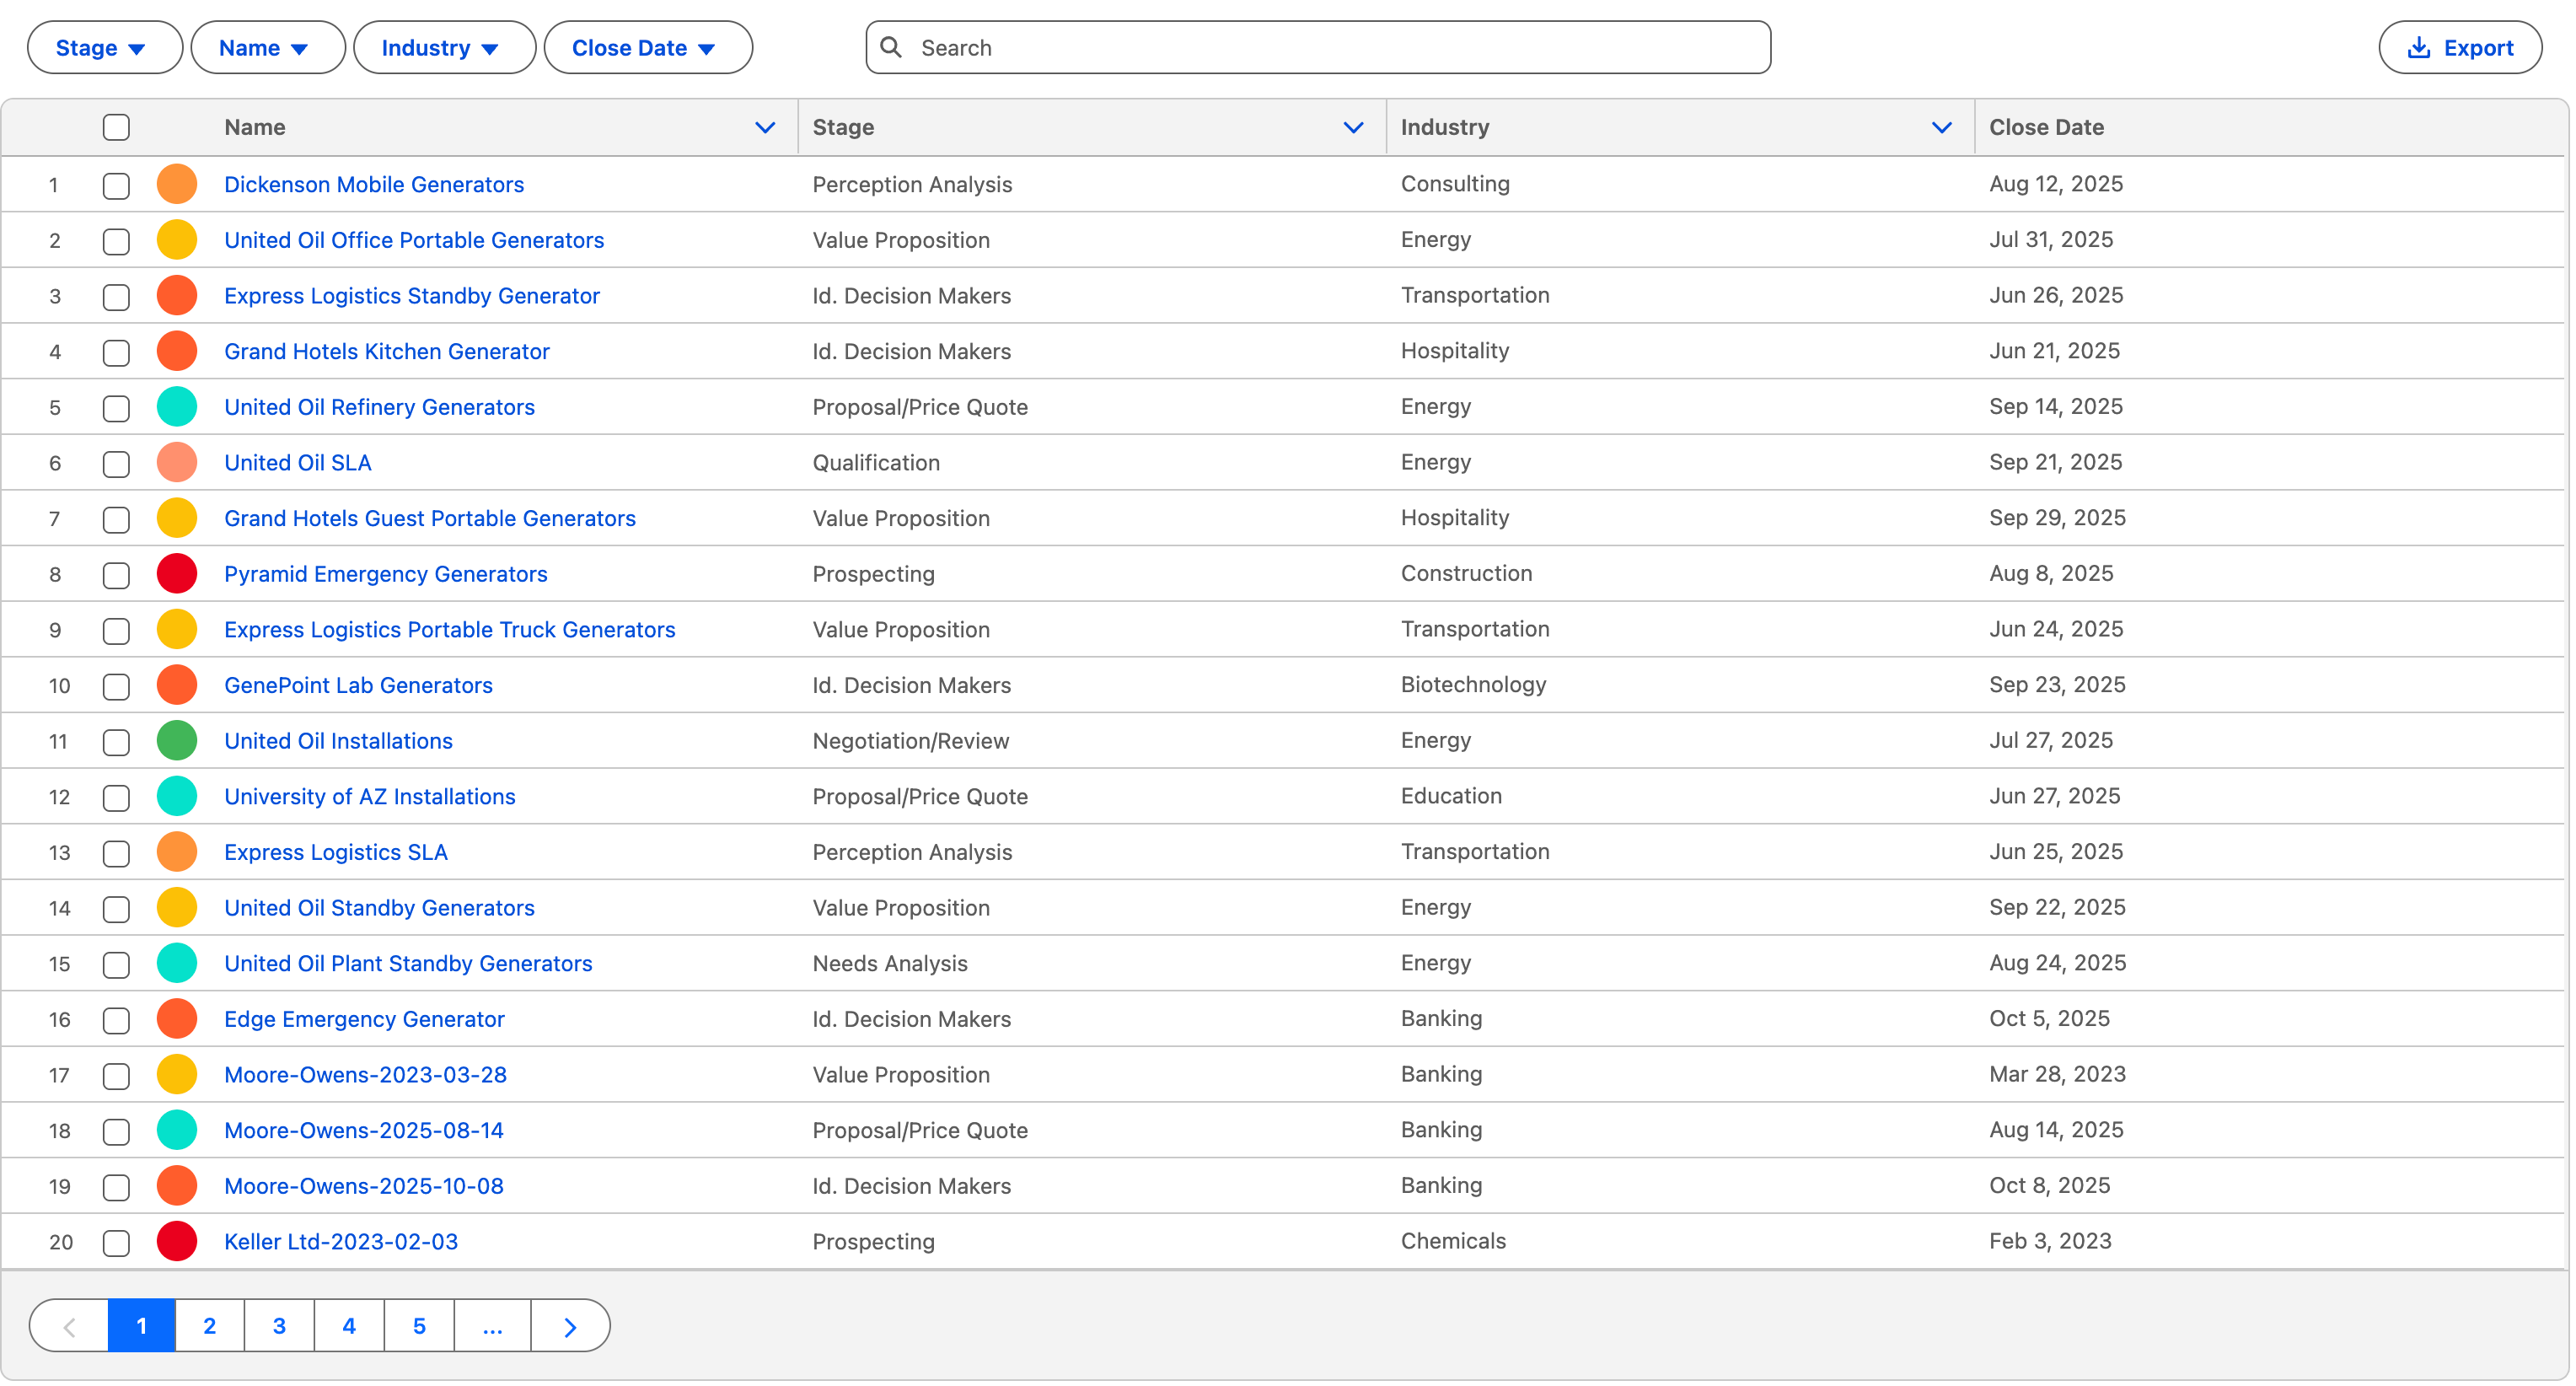2576x1386 pixels.
Task: Click teal circle beside University of AZ Installations
Action: 177,796
